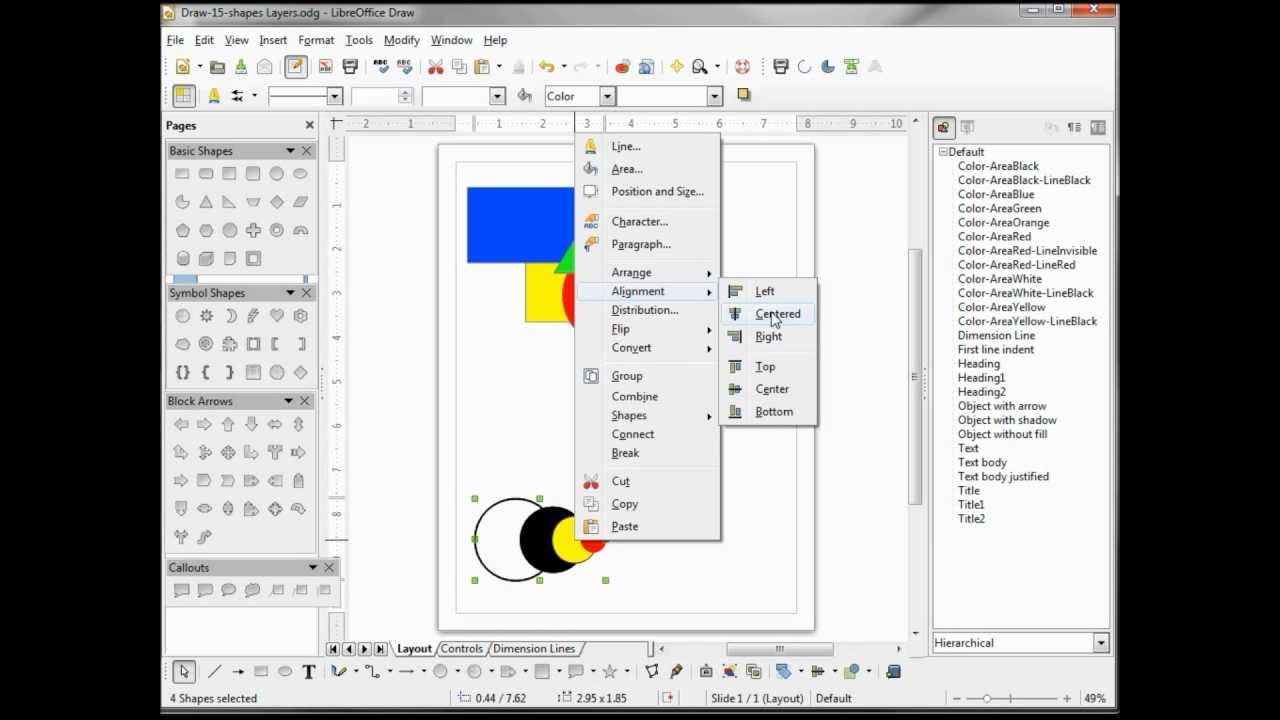Choose Right alignment option
Screen dimensions: 1280x720
click(x=768, y=337)
